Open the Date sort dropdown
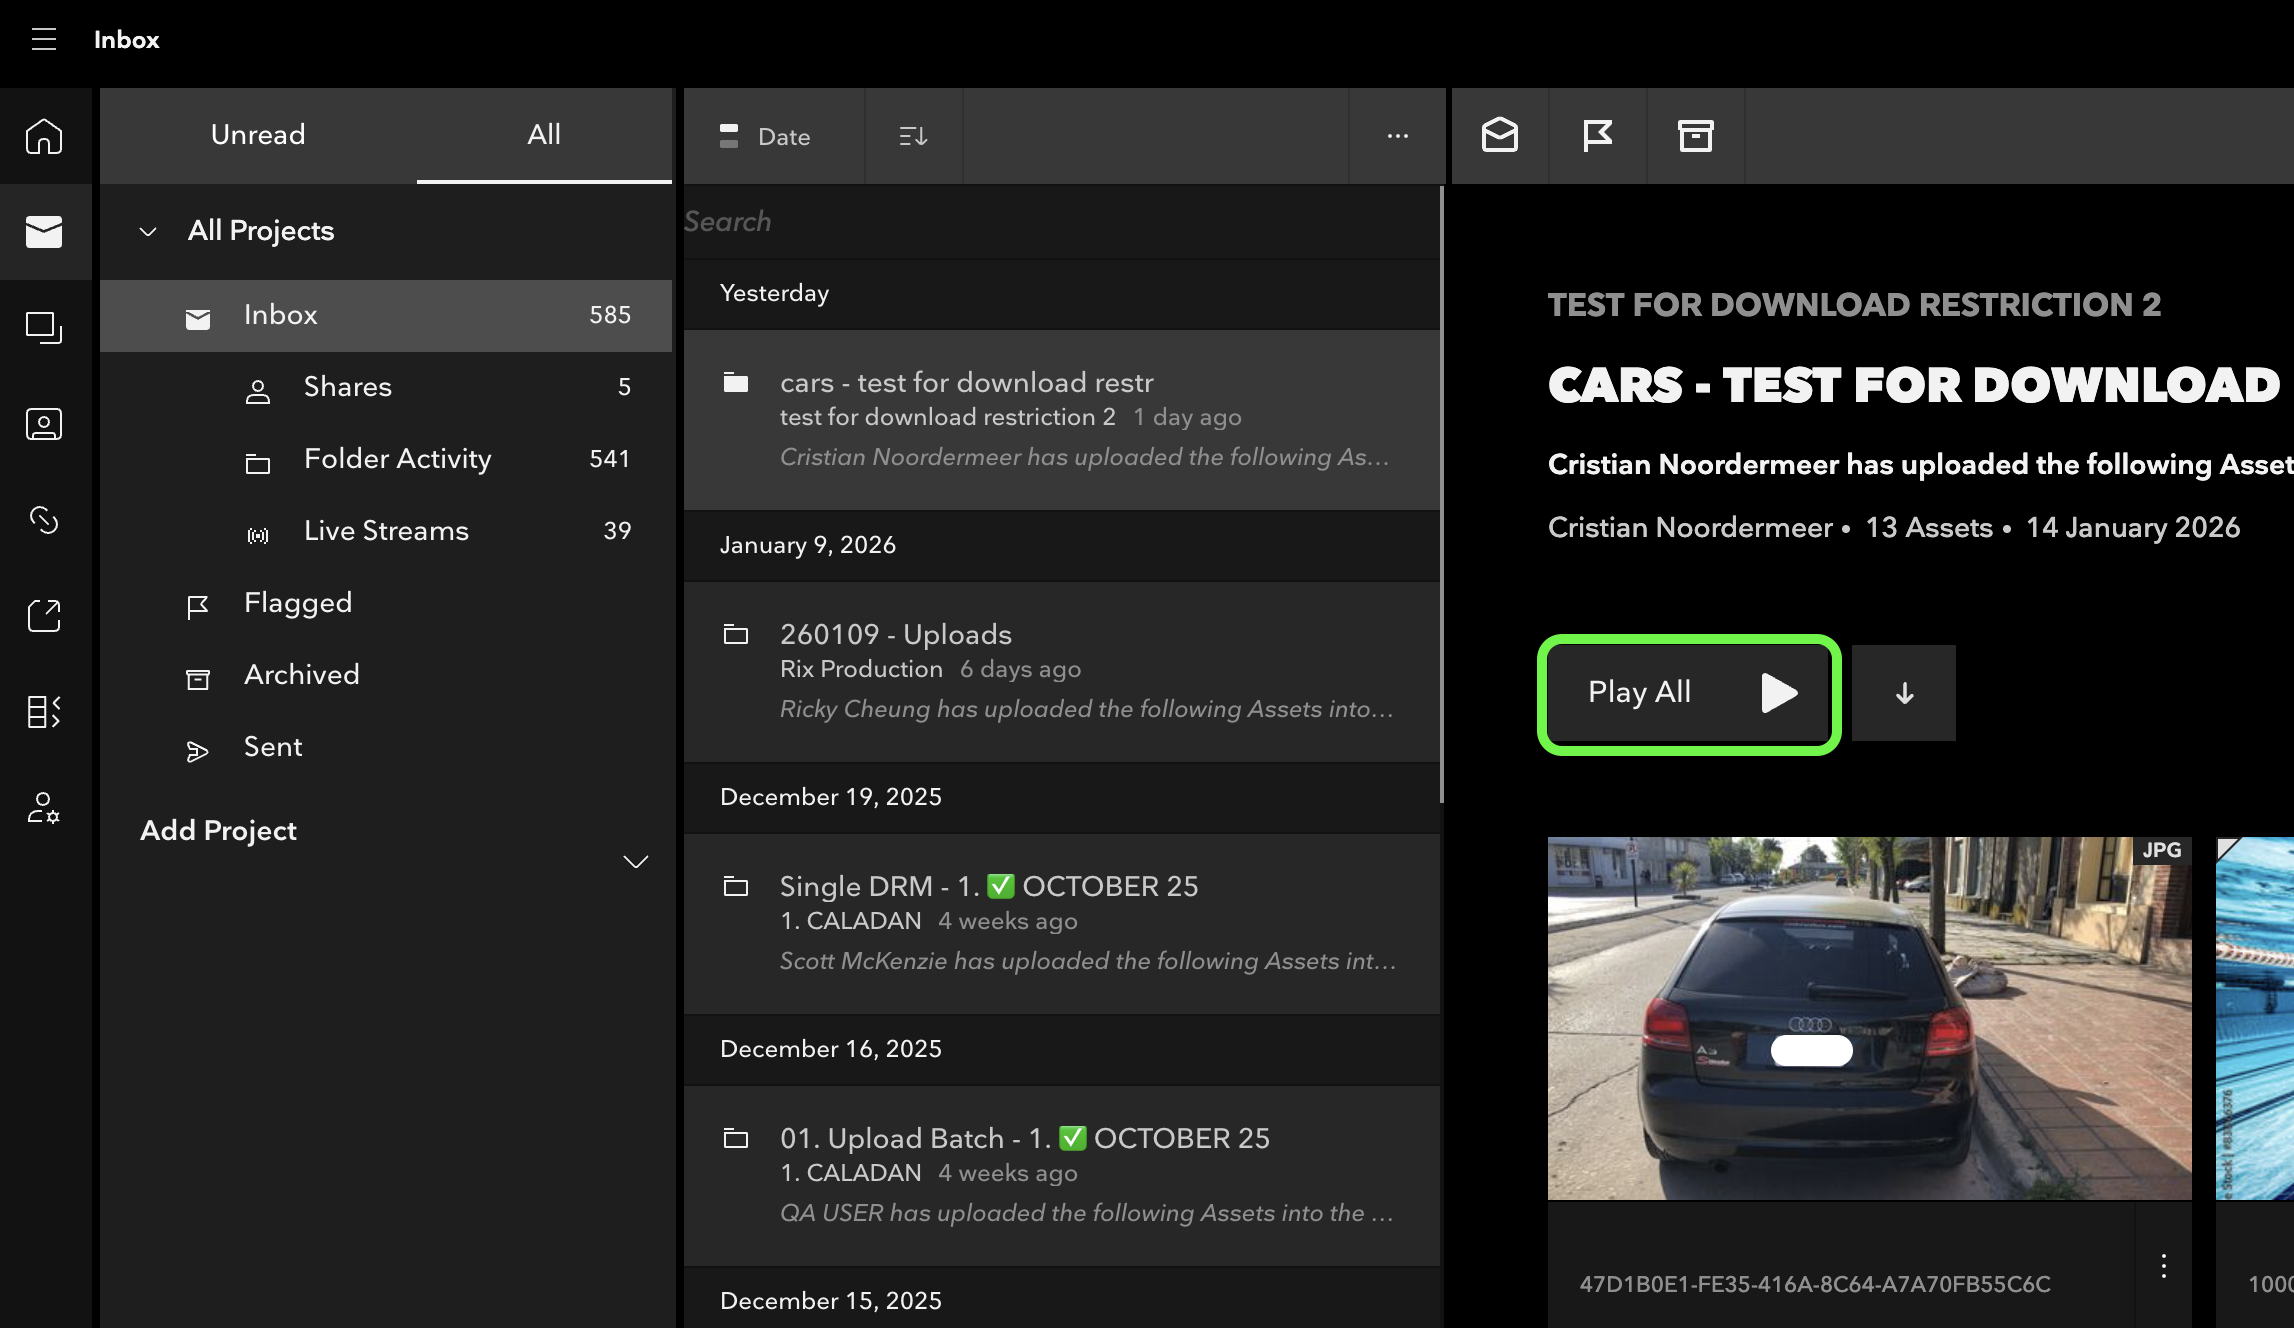 pos(766,136)
